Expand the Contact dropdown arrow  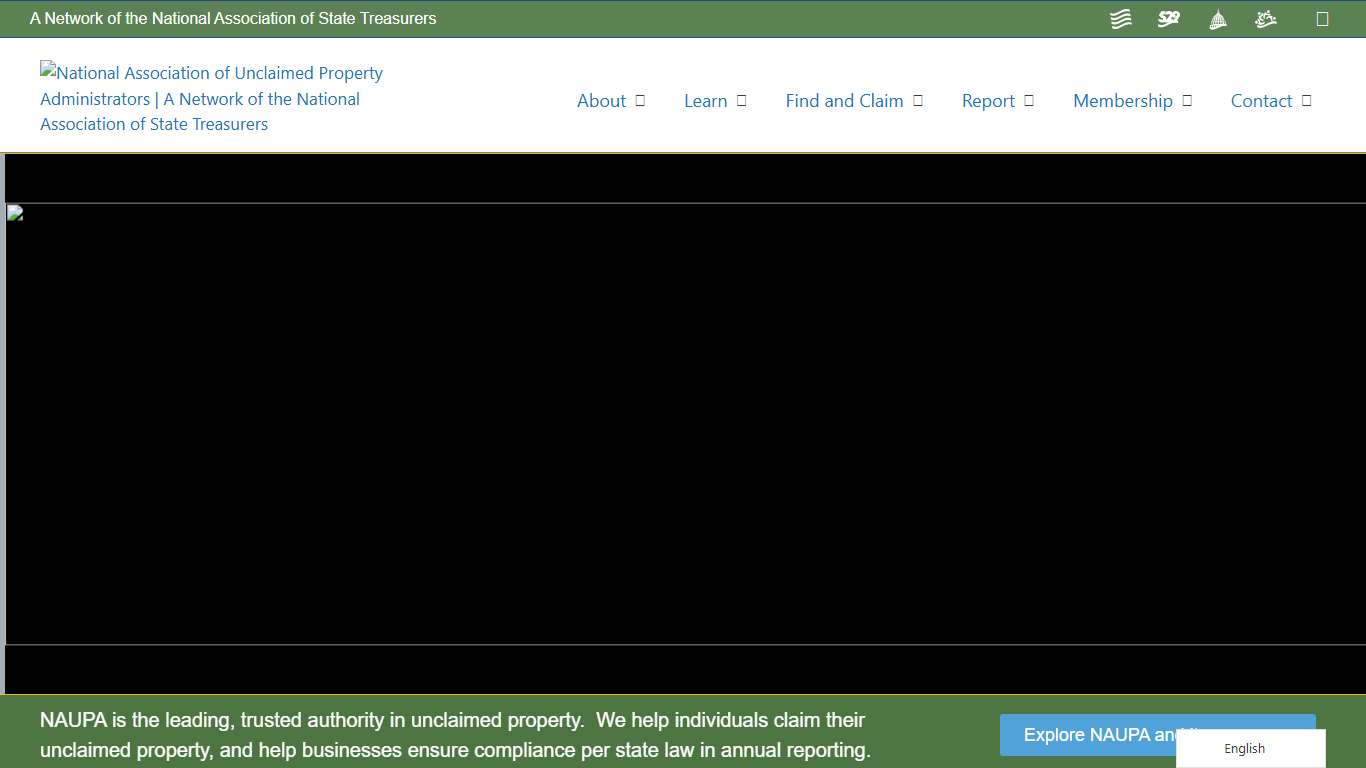click(1305, 100)
